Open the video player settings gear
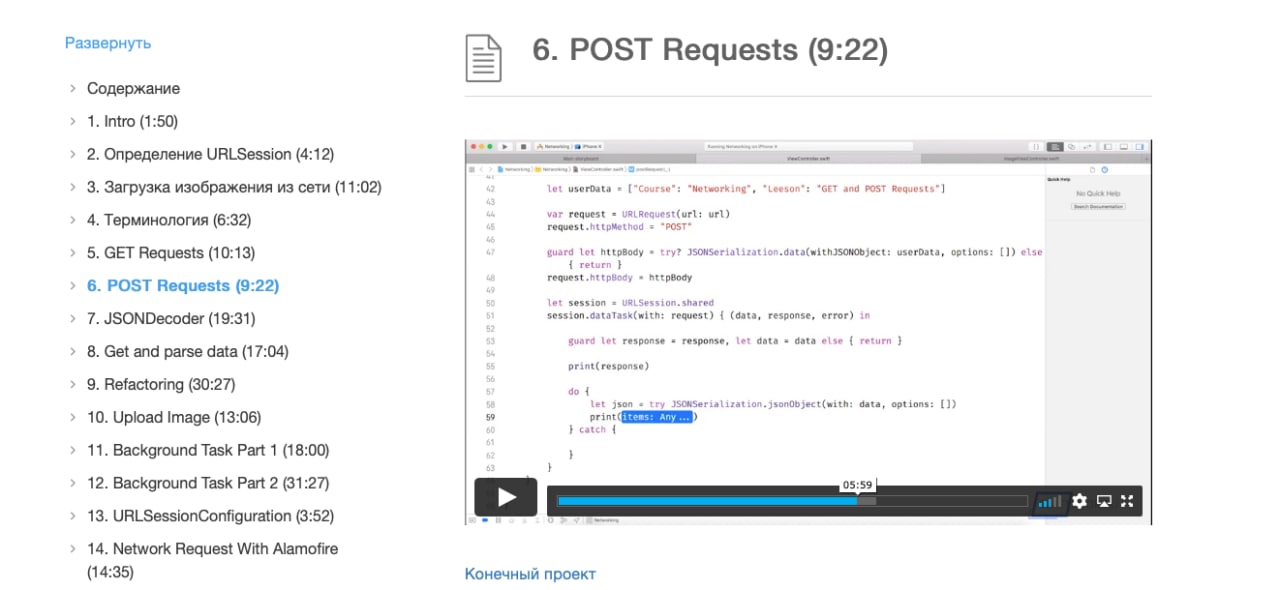The height and width of the screenshot is (590, 1280). (1079, 501)
